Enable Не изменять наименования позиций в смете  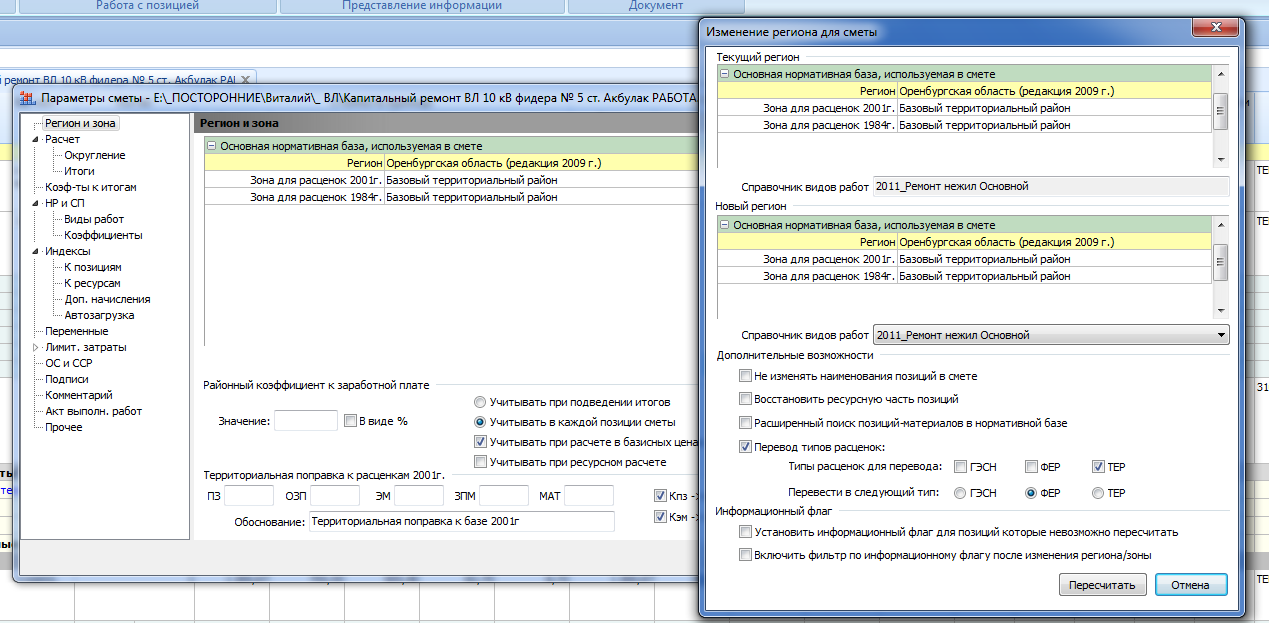tap(745, 376)
